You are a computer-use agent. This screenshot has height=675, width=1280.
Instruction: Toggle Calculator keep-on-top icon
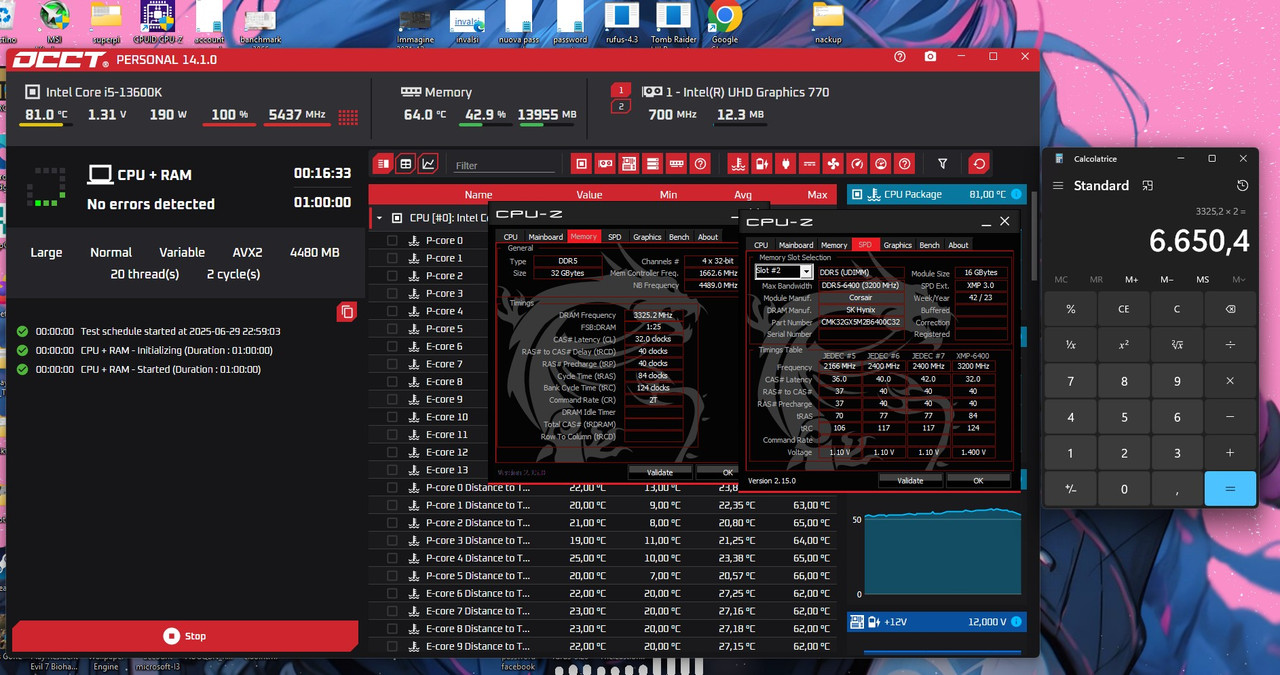pyautogui.click(x=1148, y=186)
